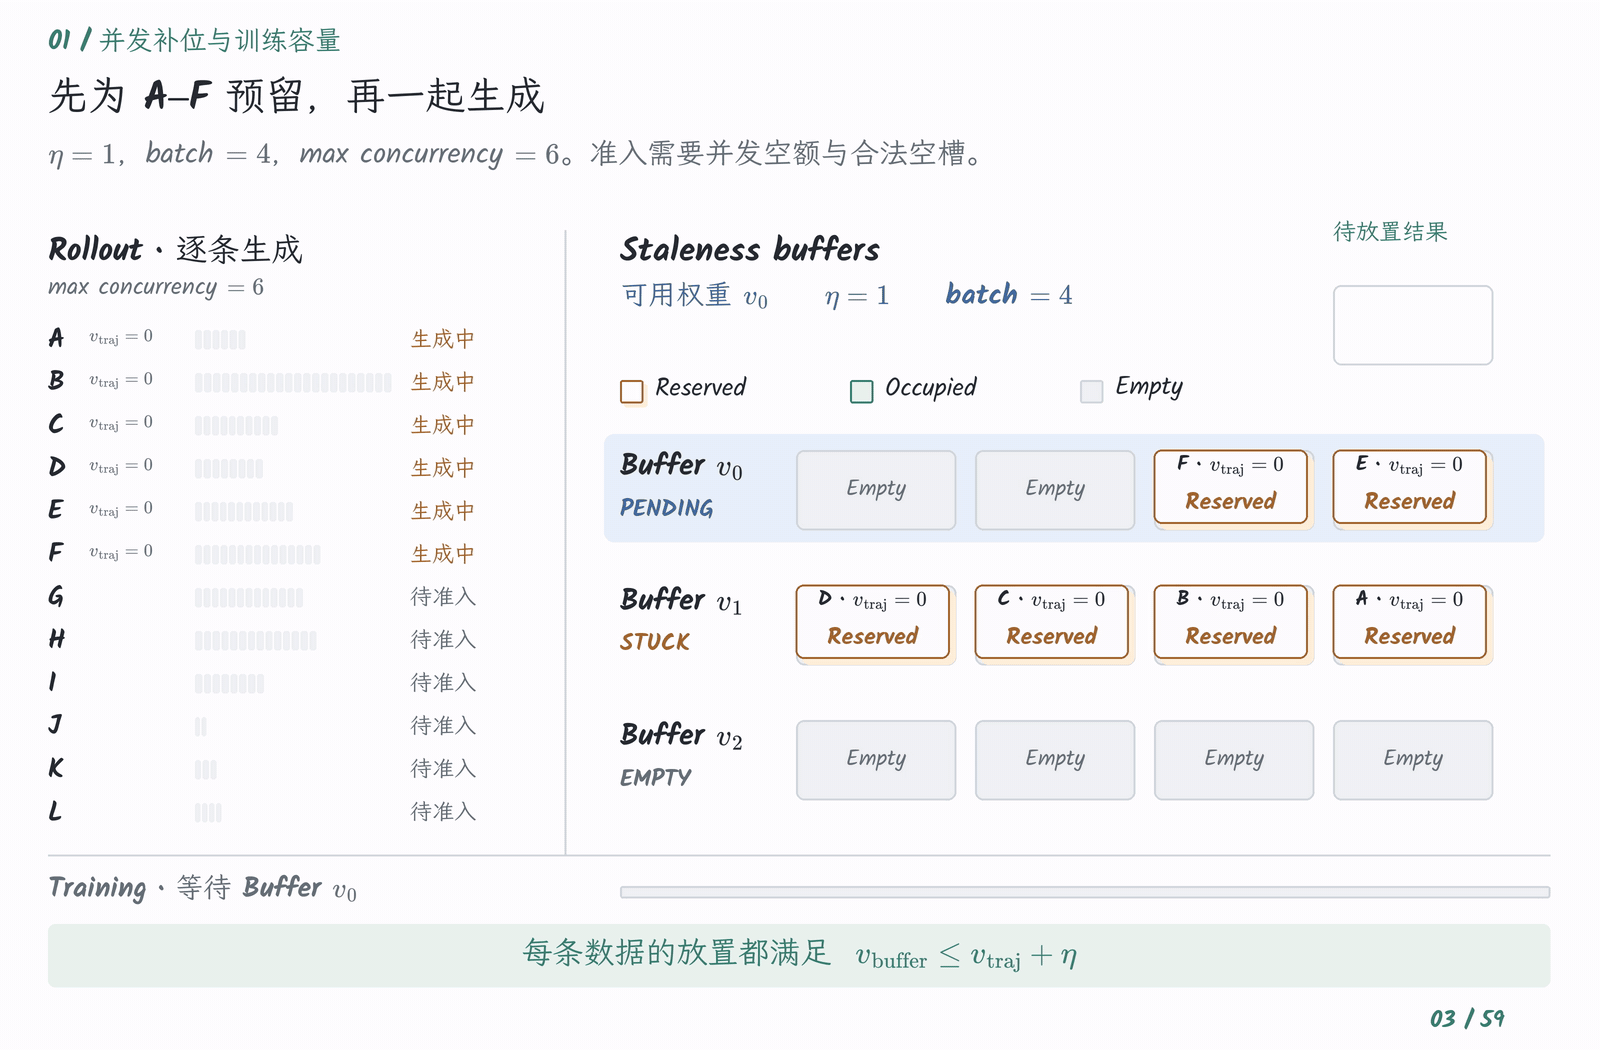Select the B reserved slot in Buffer v1
Screen dimensions: 1600x1050
(x=1231, y=622)
